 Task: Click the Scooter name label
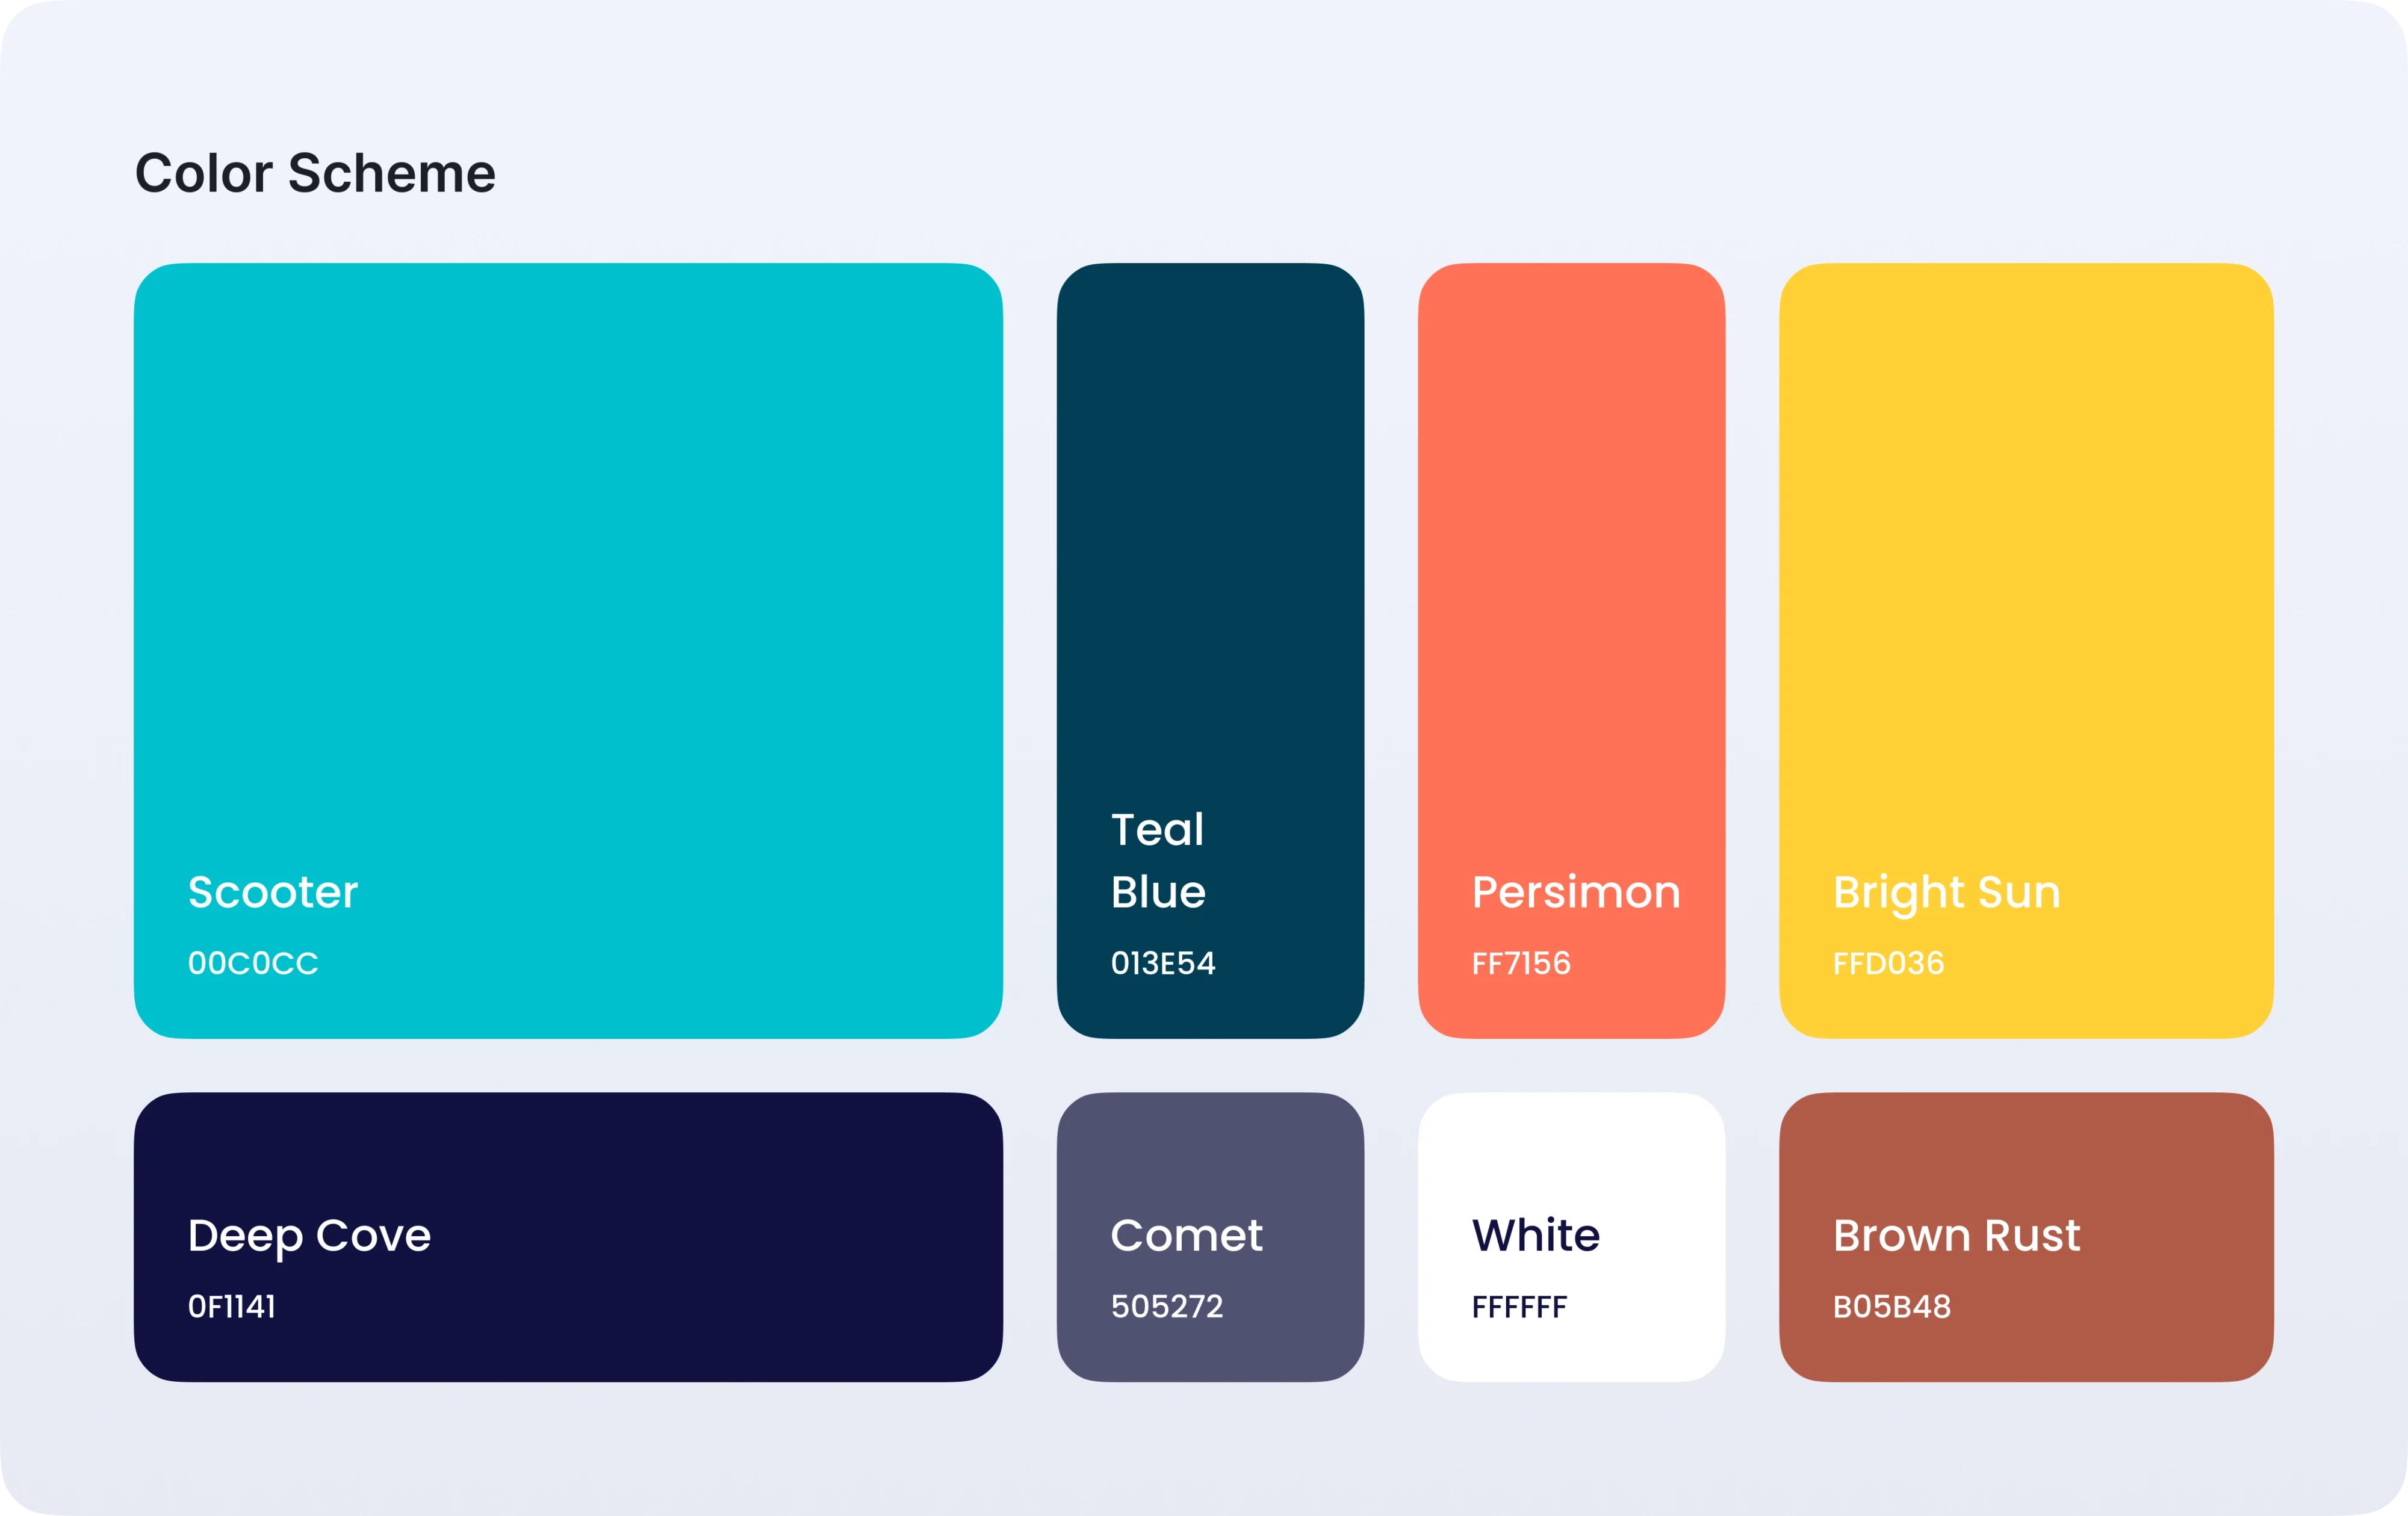pyautogui.click(x=272, y=892)
